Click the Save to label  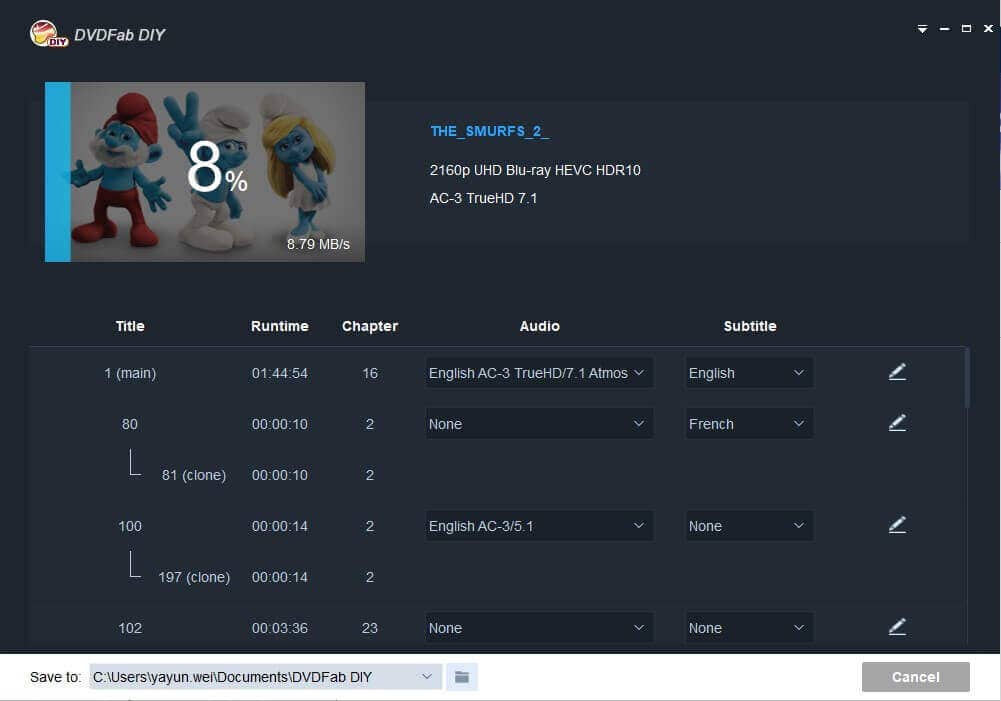point(55,677)
